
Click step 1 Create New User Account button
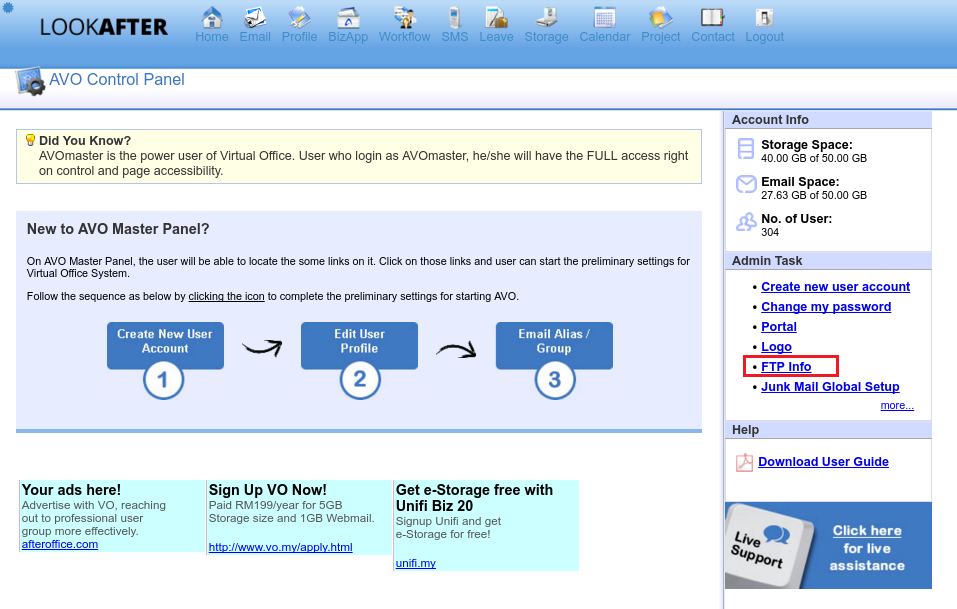click(x=165, y=360)
